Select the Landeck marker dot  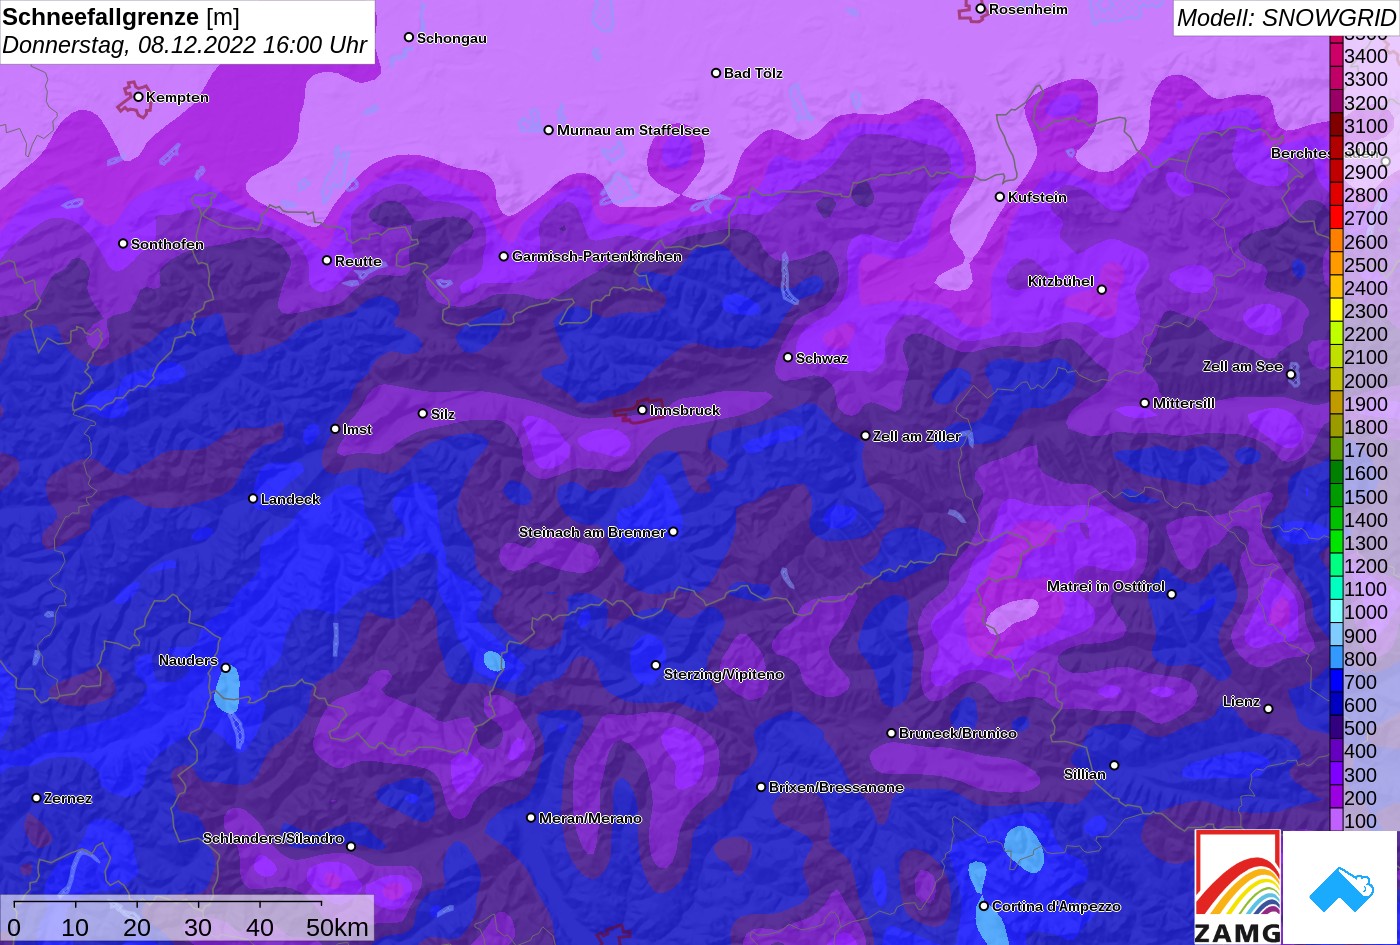(x=253, y=499)
